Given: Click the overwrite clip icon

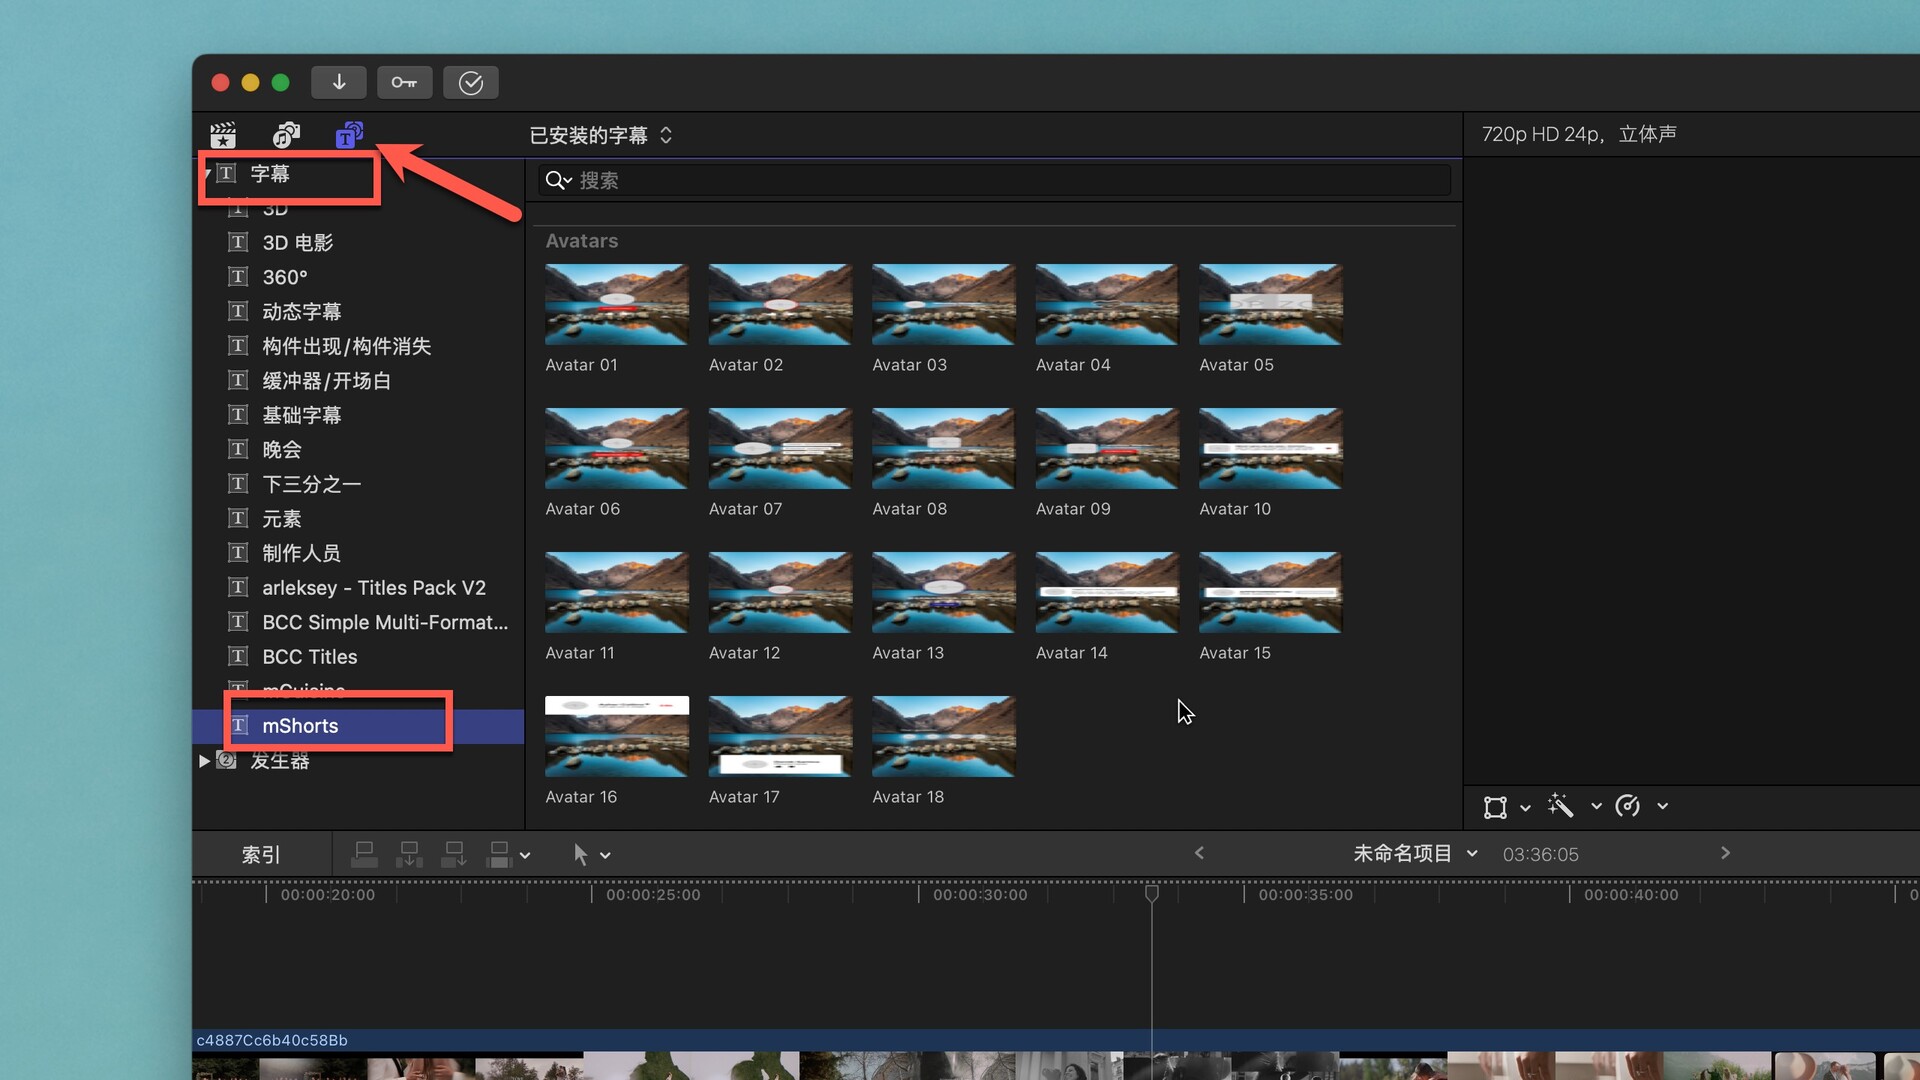Looking at the screenshot, I should coord(498,854).
